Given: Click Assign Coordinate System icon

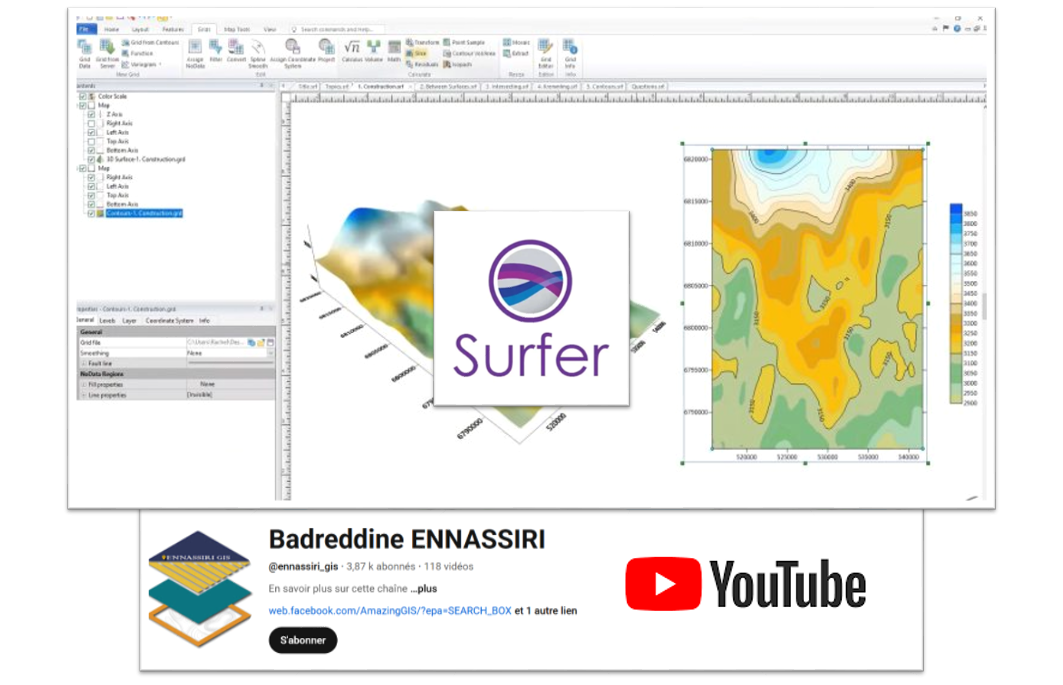Looking at the screenshot, I should pyautogui.click(x=292, y=54).
